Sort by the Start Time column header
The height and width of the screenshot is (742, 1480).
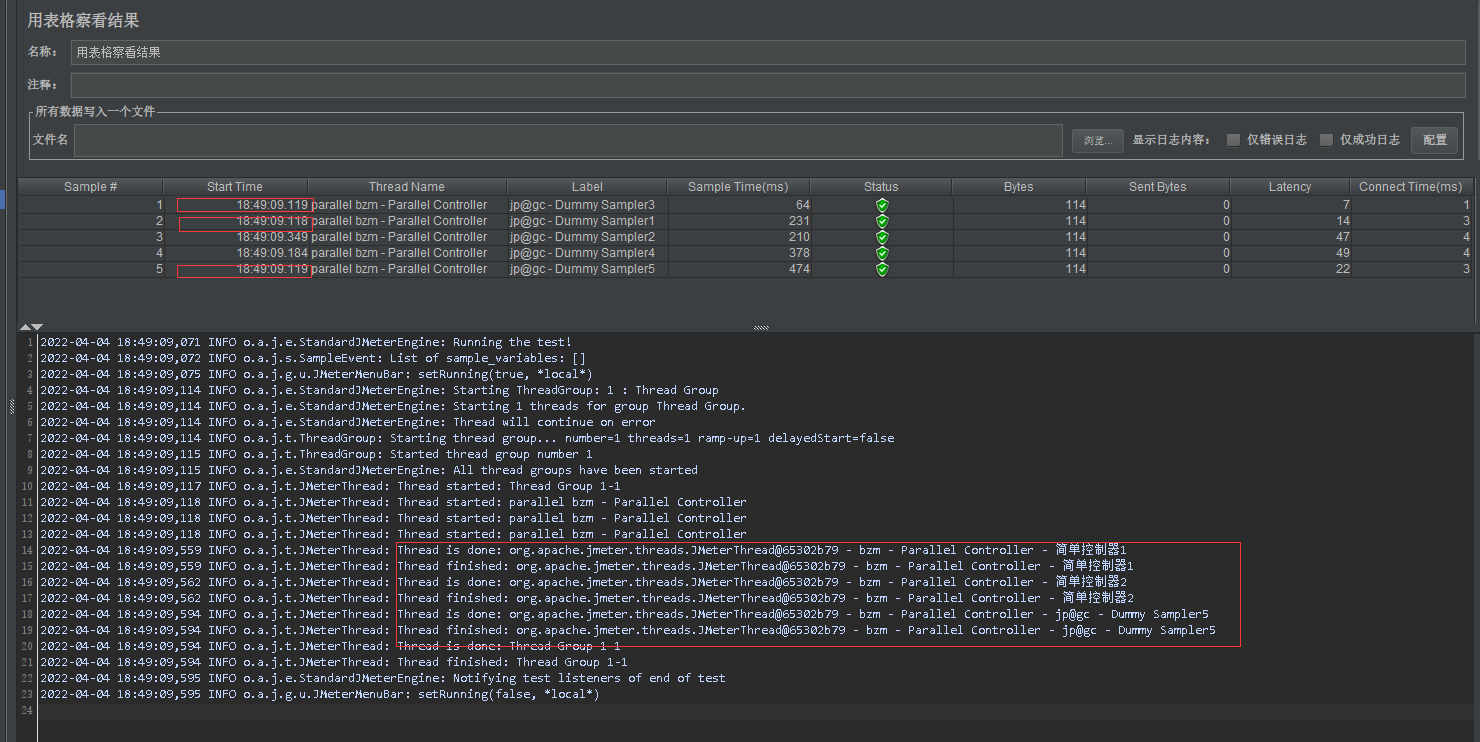235,187
